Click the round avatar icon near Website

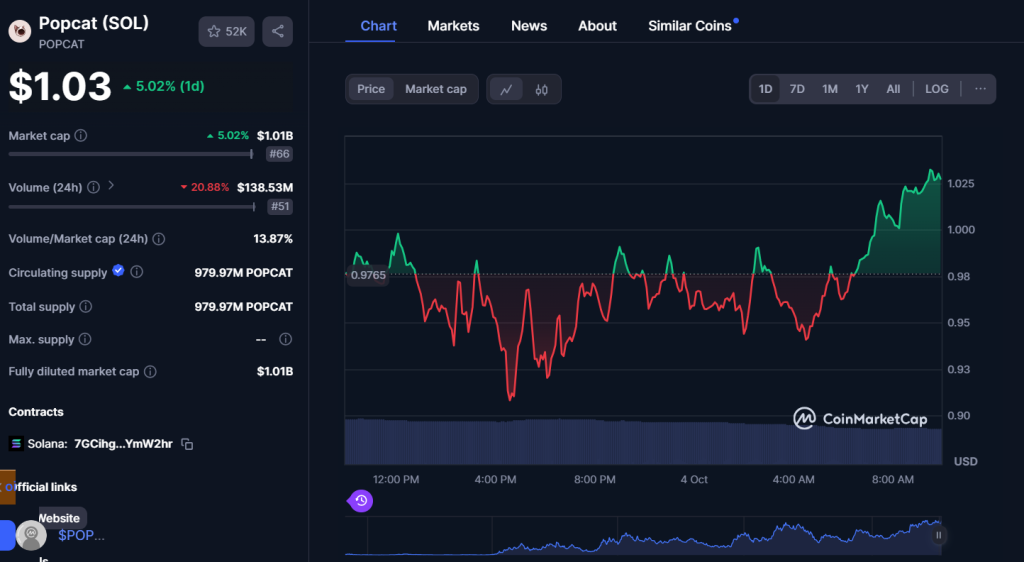[31, 535]
